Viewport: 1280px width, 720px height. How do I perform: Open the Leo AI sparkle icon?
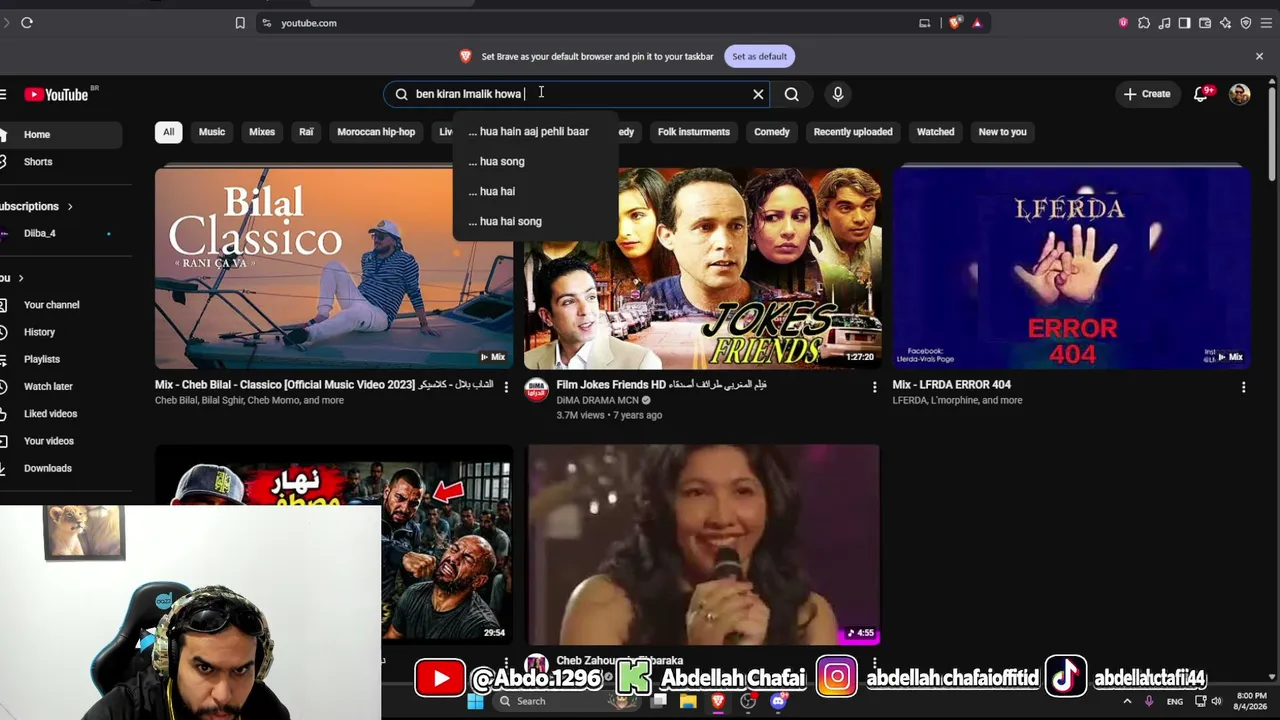click(1225, 23)
